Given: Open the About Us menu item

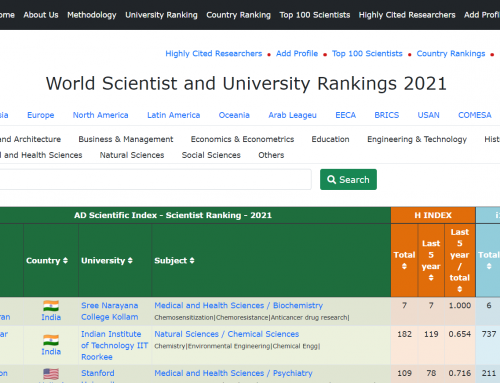Looking at the screenshot, I should click(x=41, y=15).
